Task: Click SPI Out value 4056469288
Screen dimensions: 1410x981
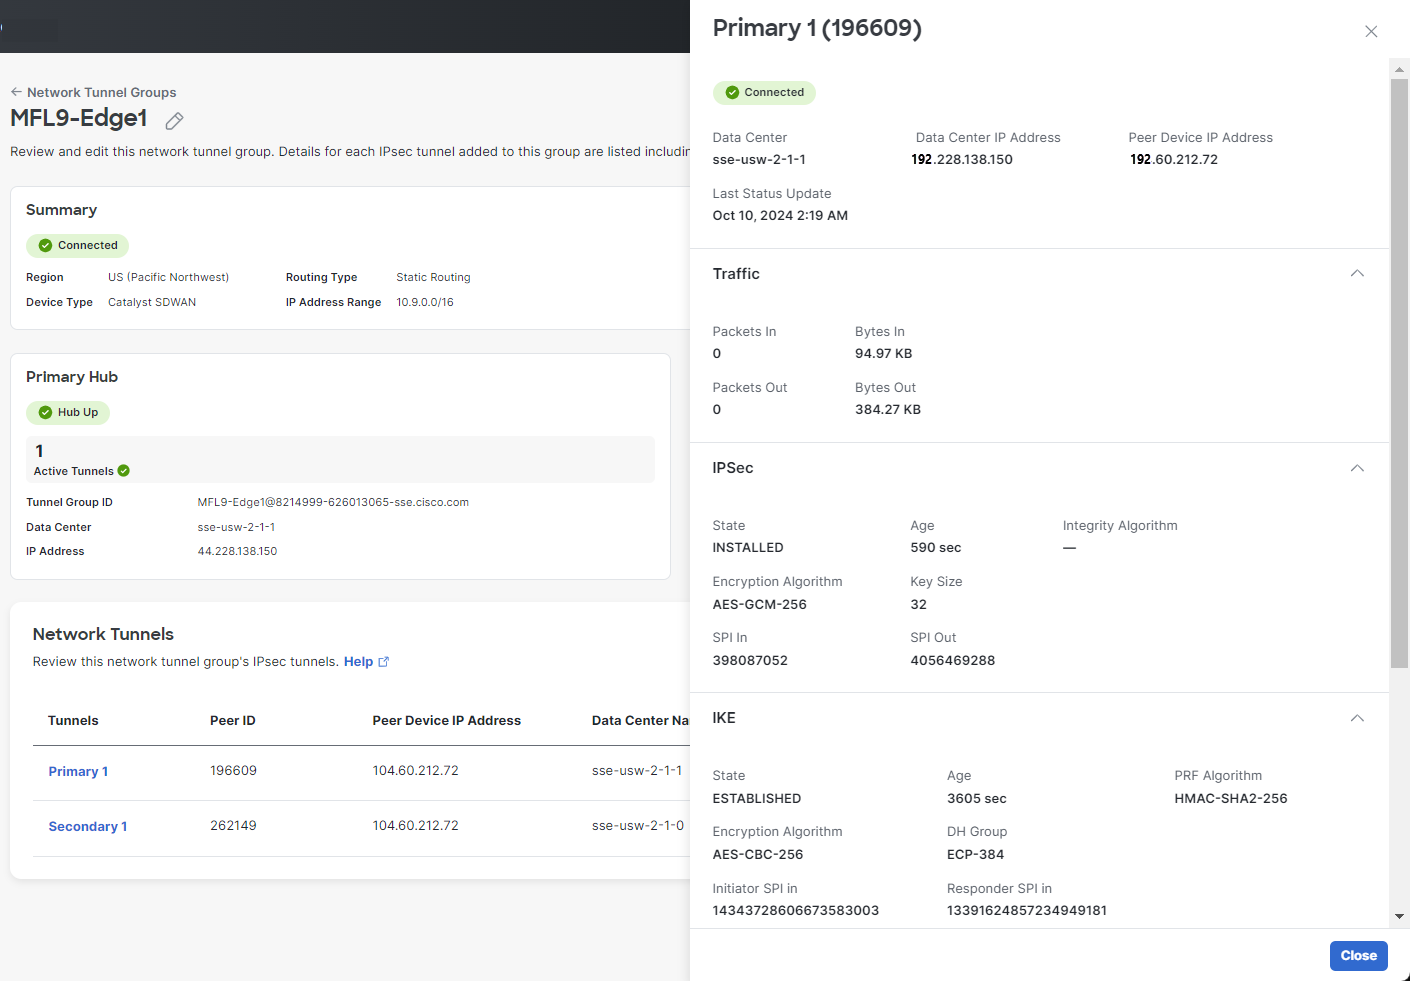Action: pyautogui.click(x=953, y=661)
